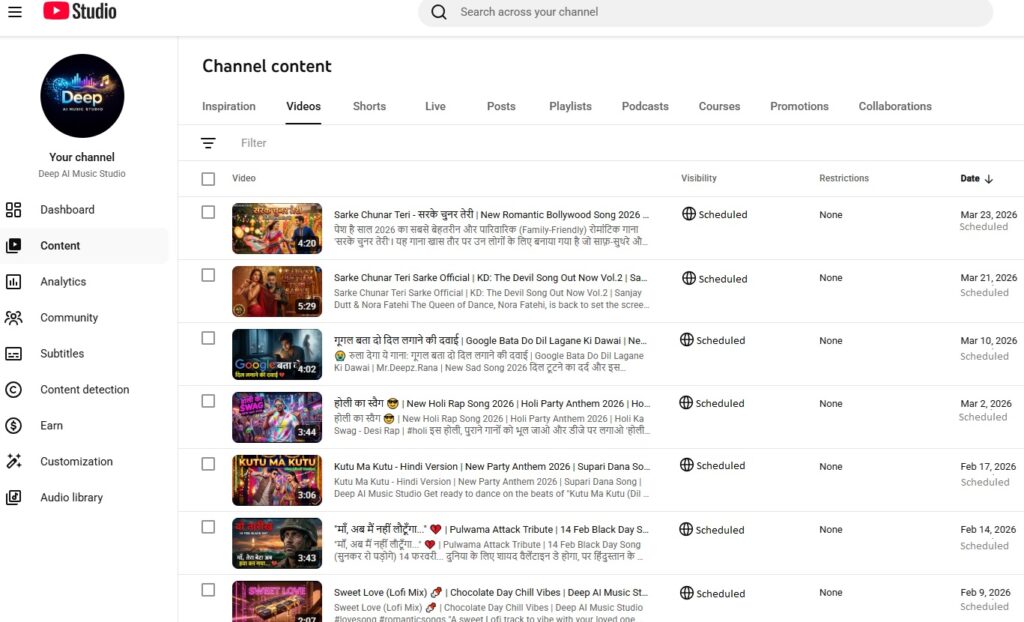
Task: Check the box for Sweet Love Lofi Mix
Action: tap(208, 590)
